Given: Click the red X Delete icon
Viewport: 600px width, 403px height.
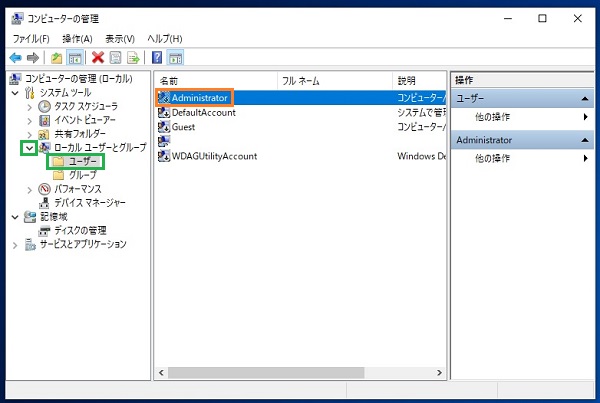Looking at the screenshot, I should (x=98, y=58).
